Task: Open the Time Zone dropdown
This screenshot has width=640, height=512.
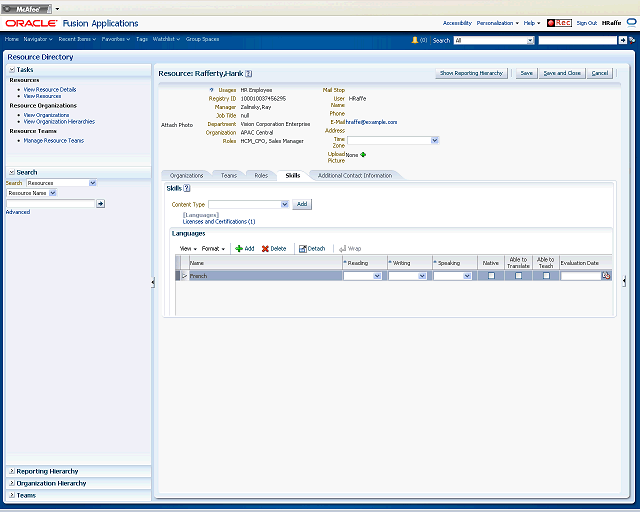Action: coord(435,140)
